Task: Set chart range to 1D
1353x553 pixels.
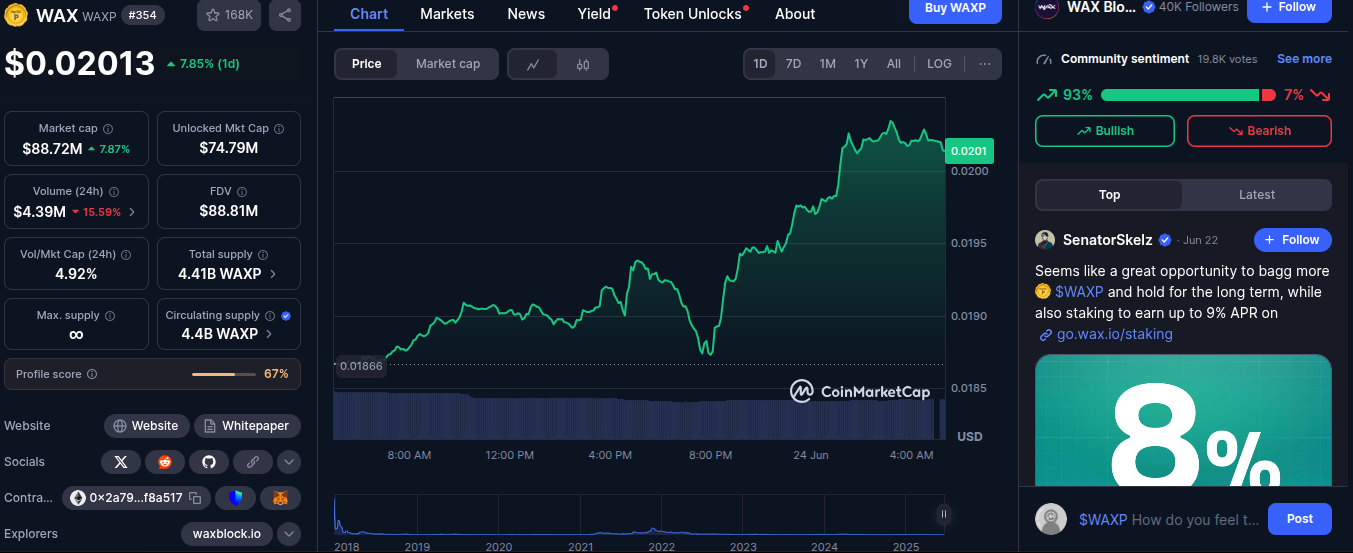Action: tap(760, 64)
